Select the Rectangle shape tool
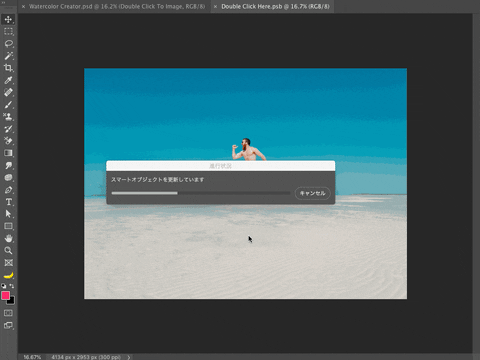Viewport: 480px width, 360px height. coord(8,226)
